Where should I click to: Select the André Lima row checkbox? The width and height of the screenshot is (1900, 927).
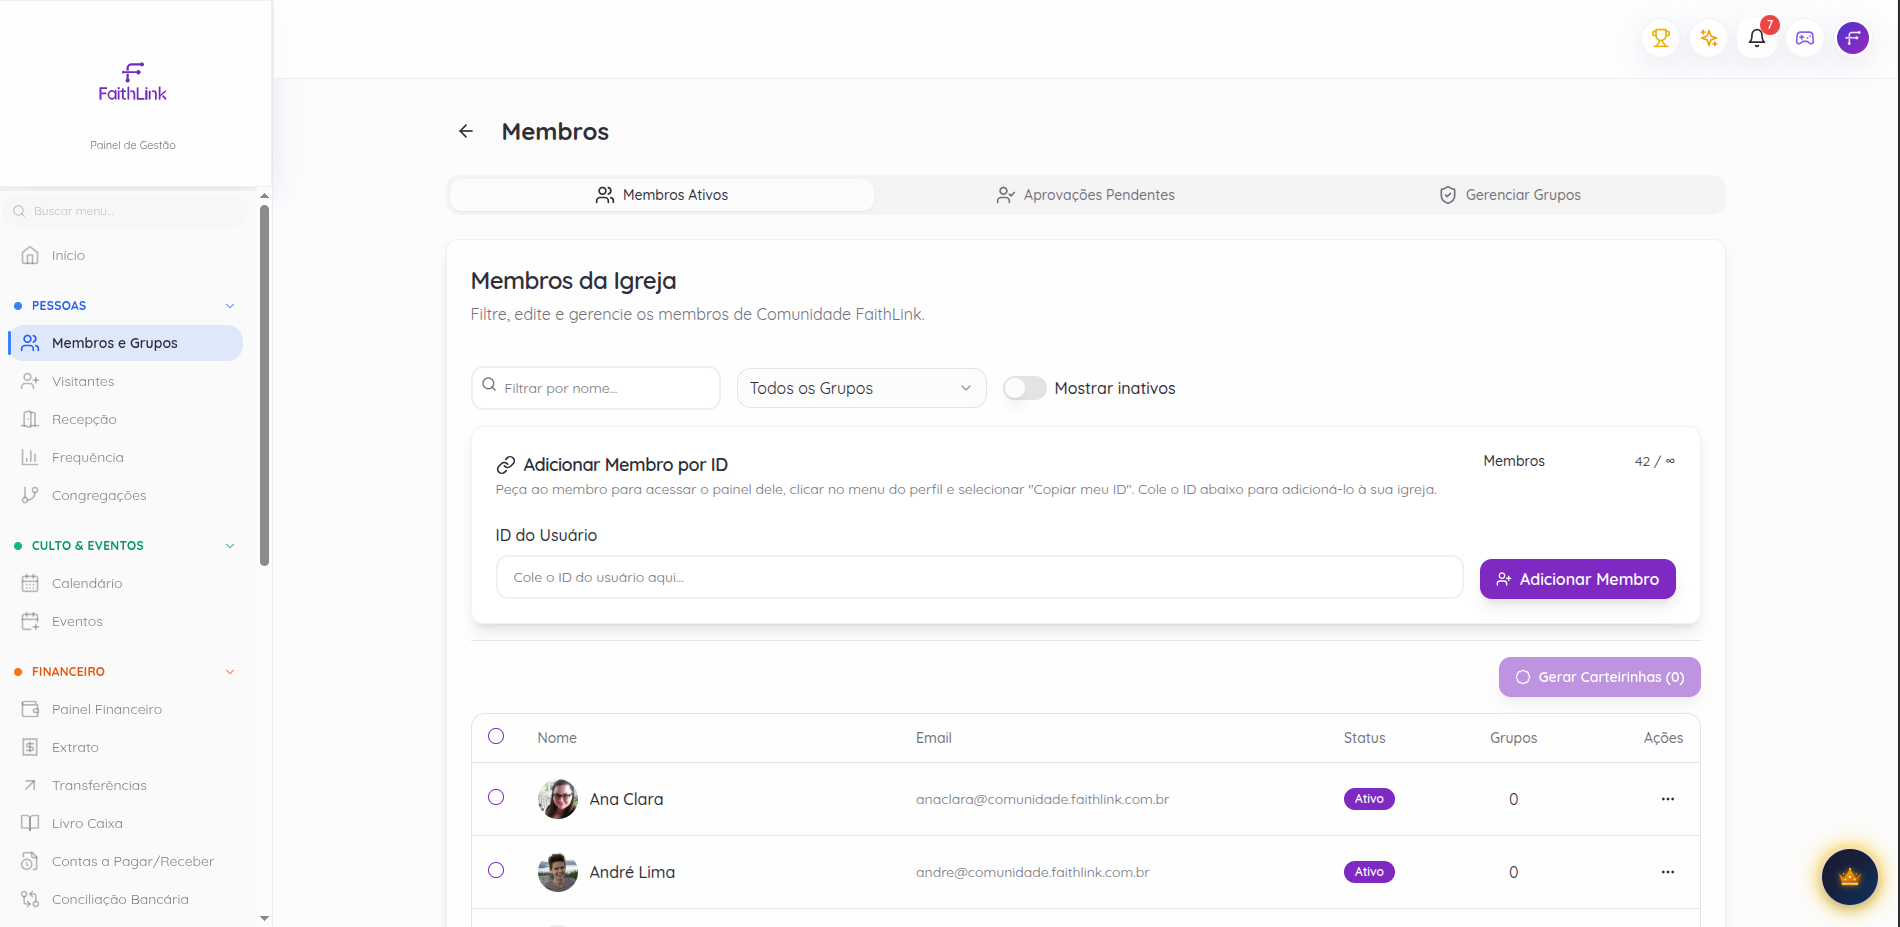[x=496, y=870]
